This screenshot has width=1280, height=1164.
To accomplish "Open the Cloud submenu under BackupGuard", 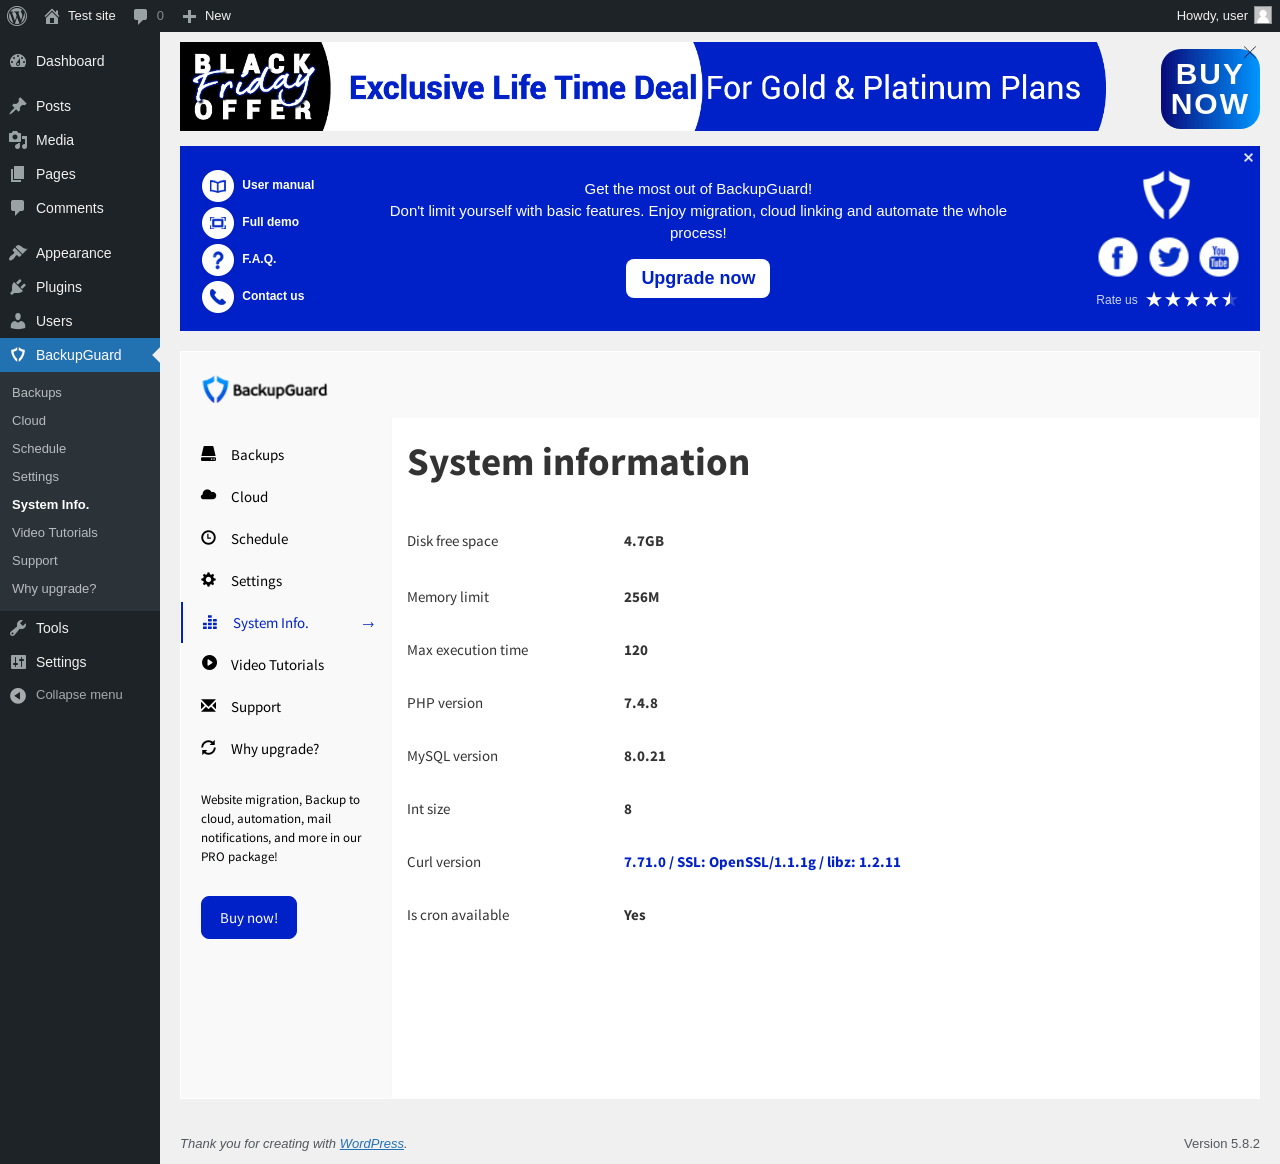I will [29, 421].
